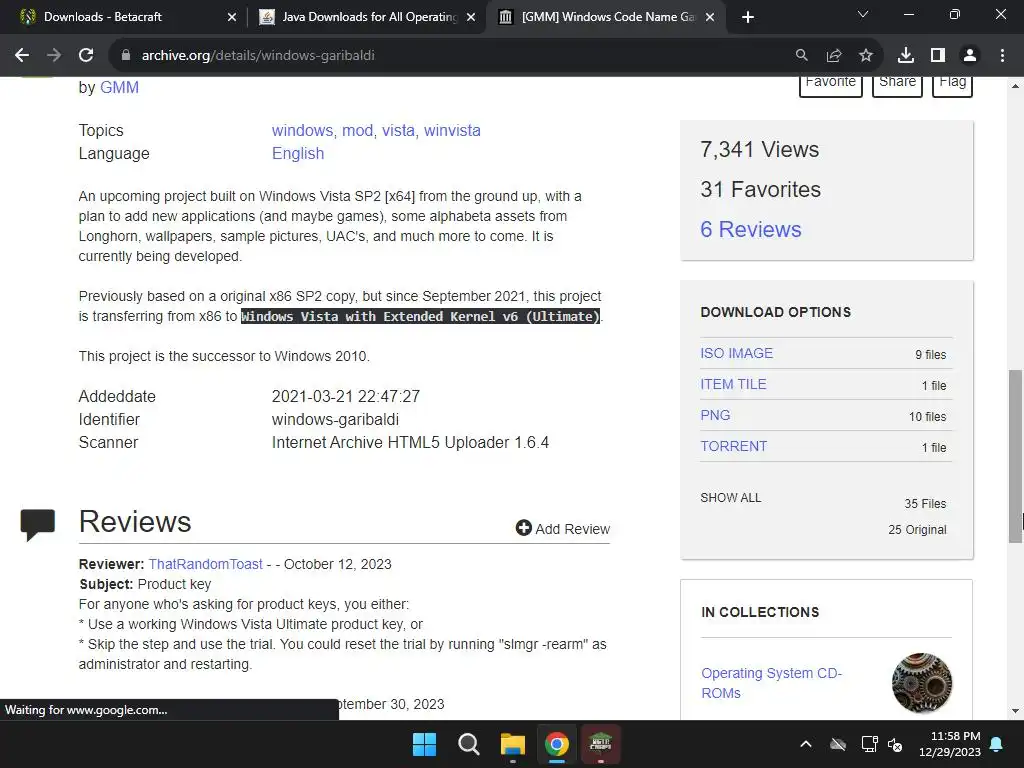Open Betacraft launcher taskbar icon

[600, 744]
